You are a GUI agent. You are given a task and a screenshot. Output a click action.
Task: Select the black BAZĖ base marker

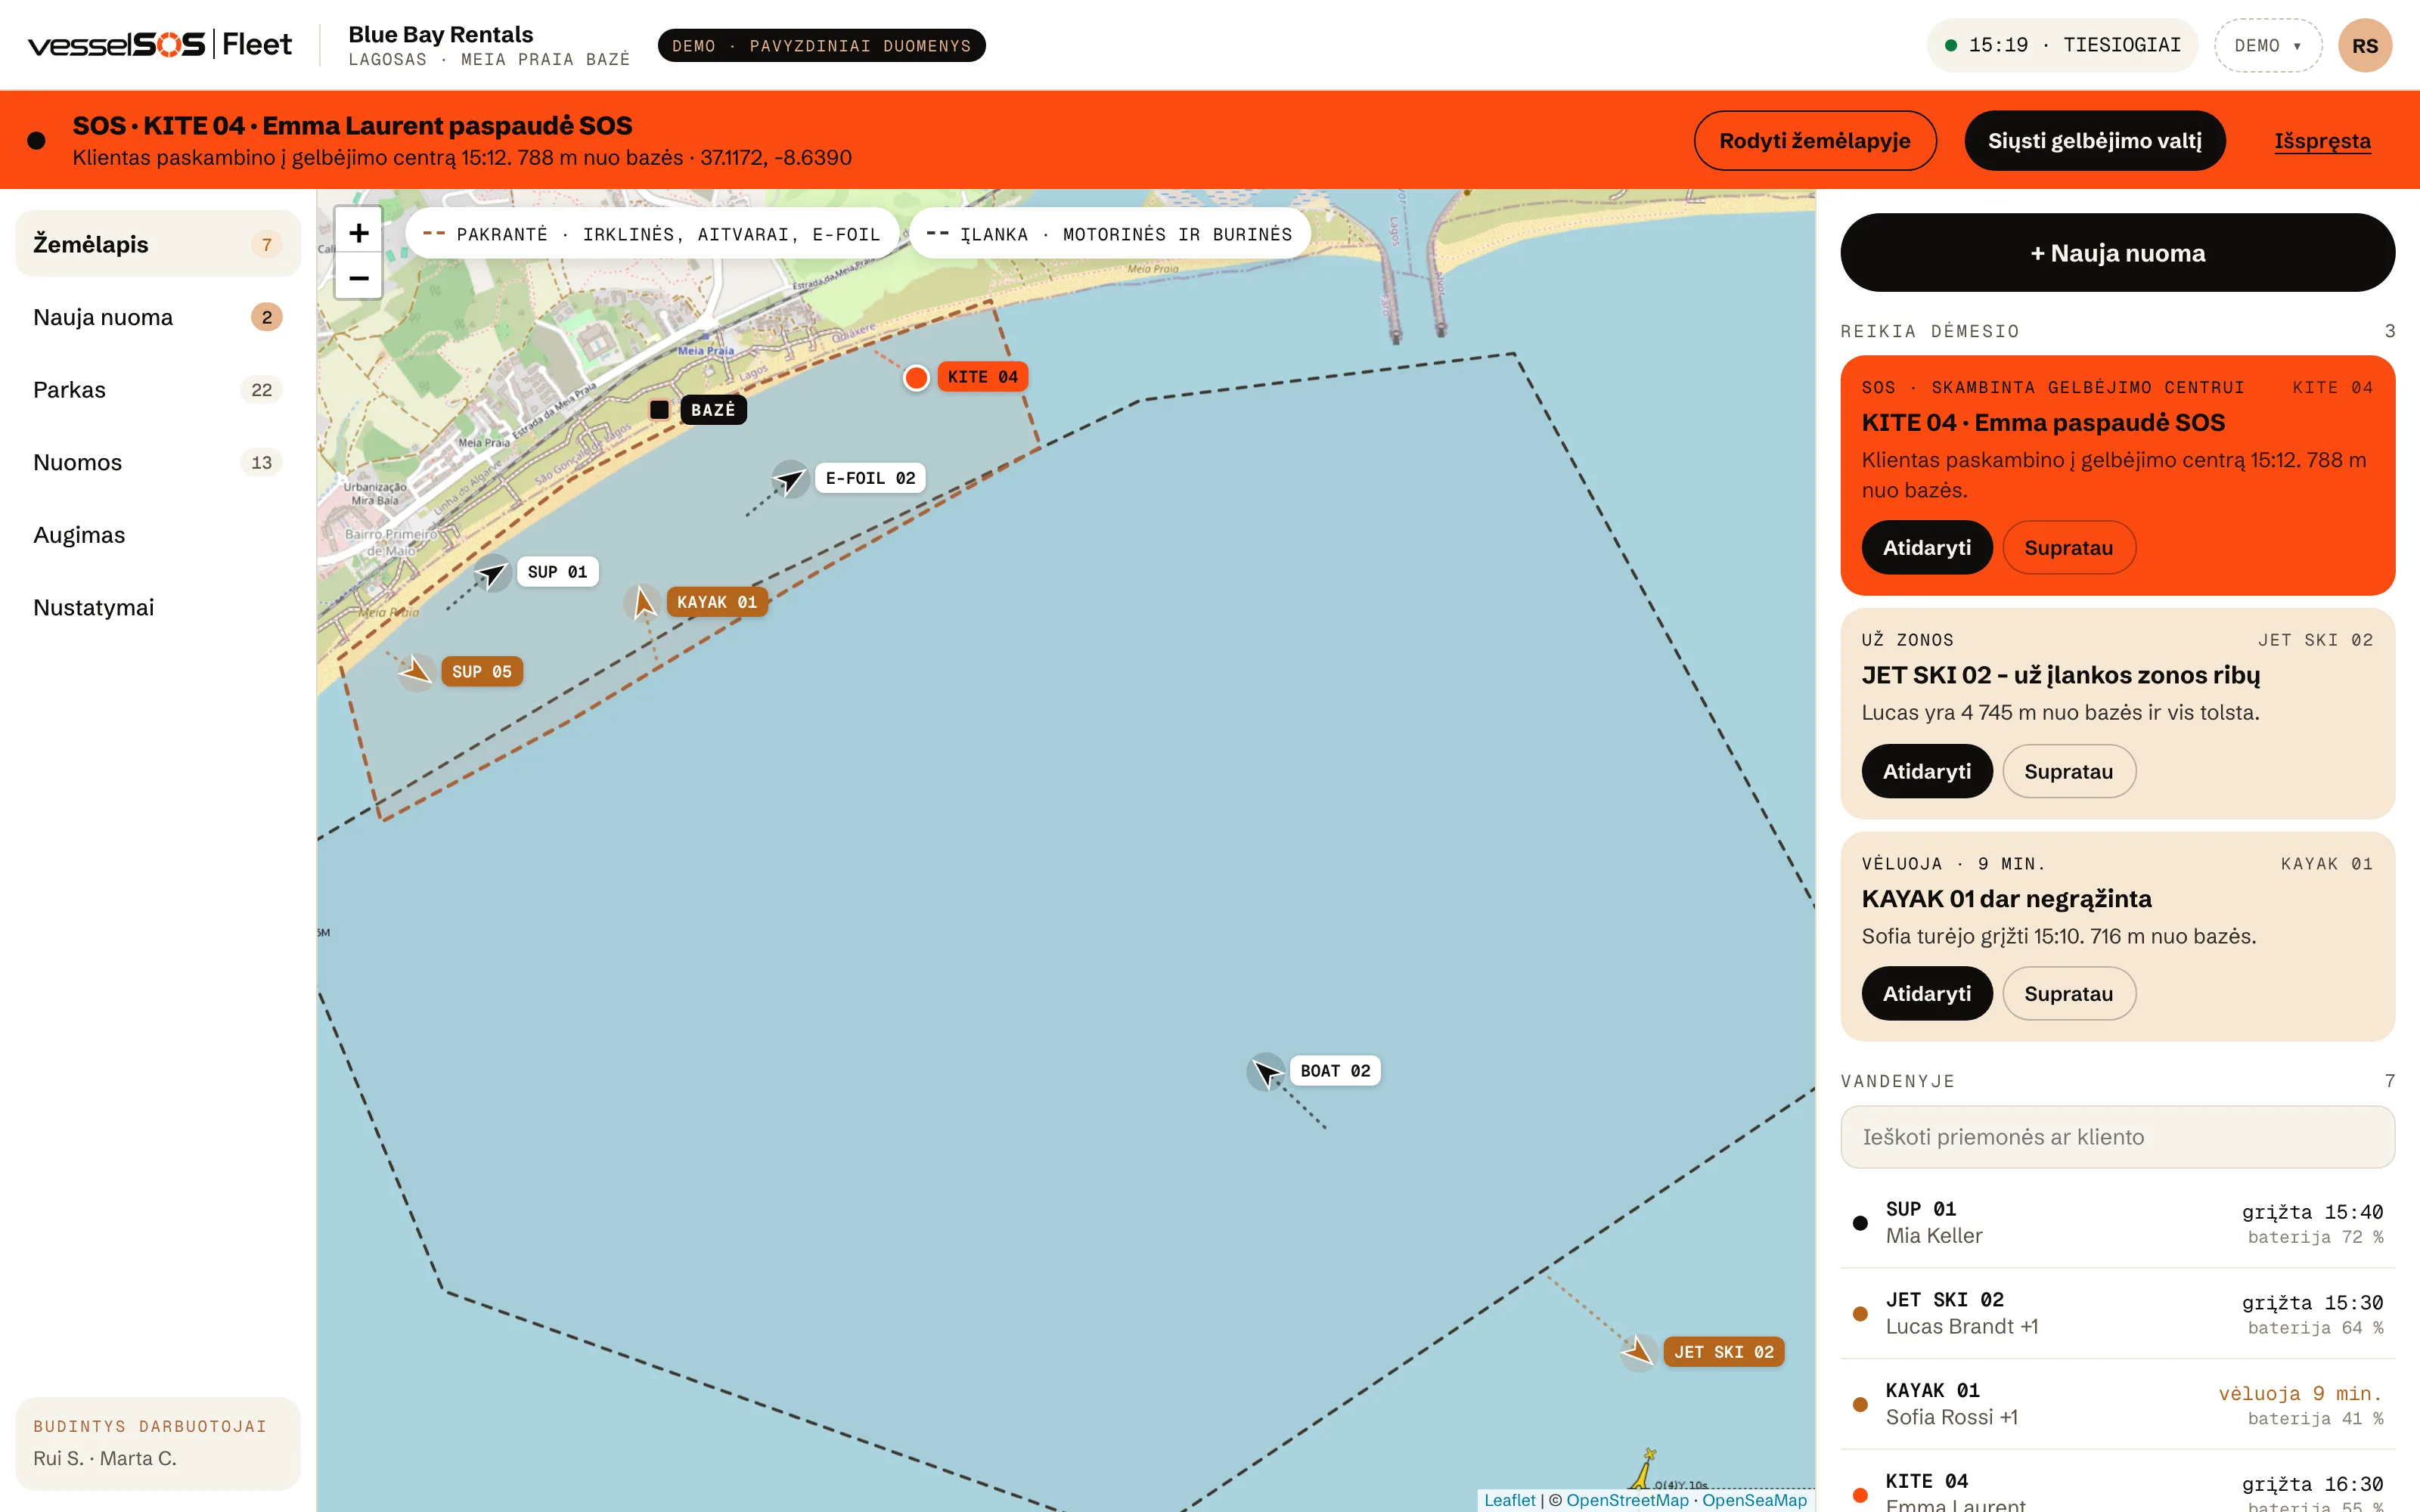(659, 410)
